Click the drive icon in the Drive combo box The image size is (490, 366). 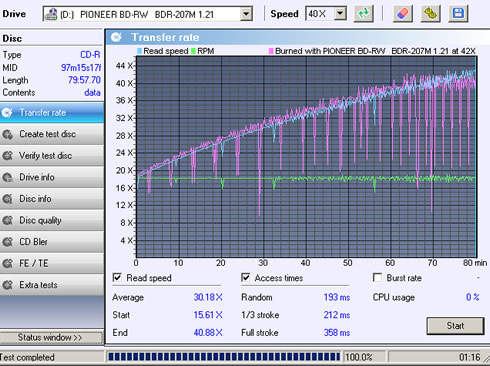(x=51, y=14)
